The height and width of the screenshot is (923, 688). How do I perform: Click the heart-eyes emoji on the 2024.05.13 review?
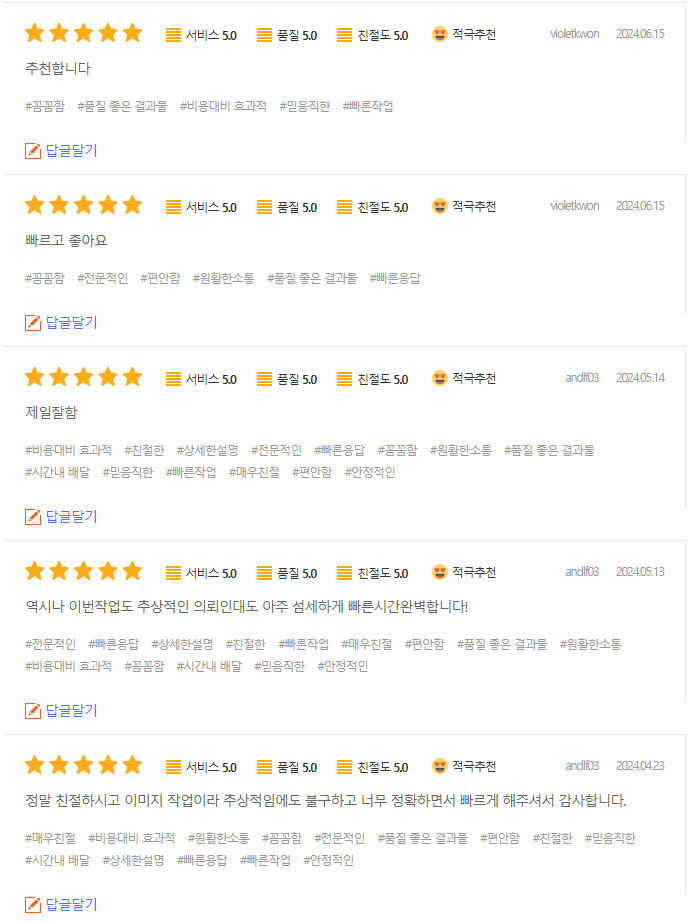(440, 572)
